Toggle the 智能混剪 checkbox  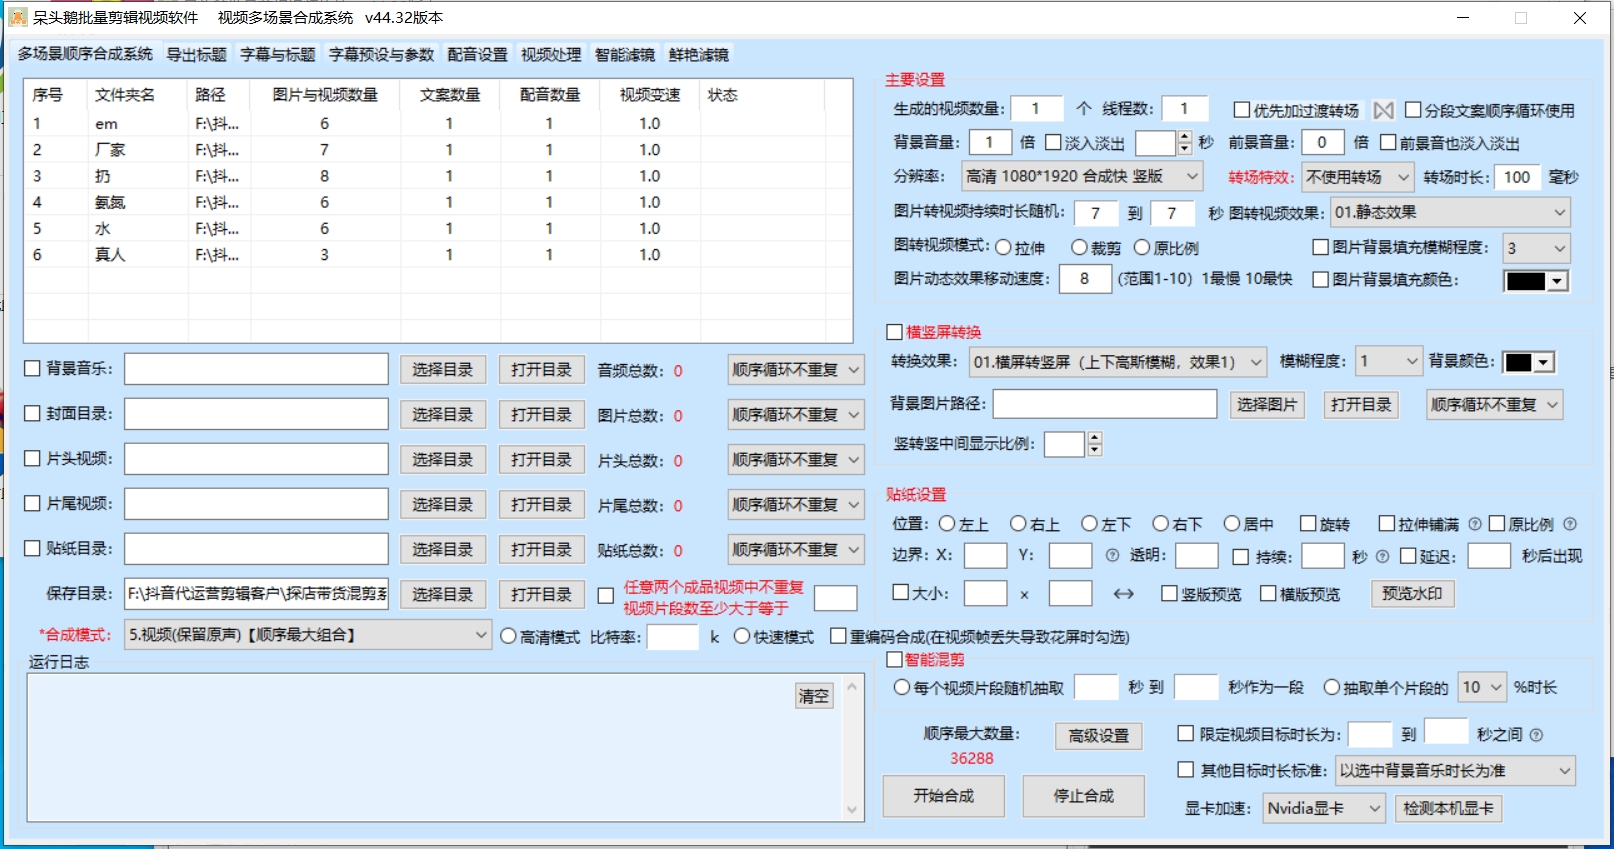[894, 659]
